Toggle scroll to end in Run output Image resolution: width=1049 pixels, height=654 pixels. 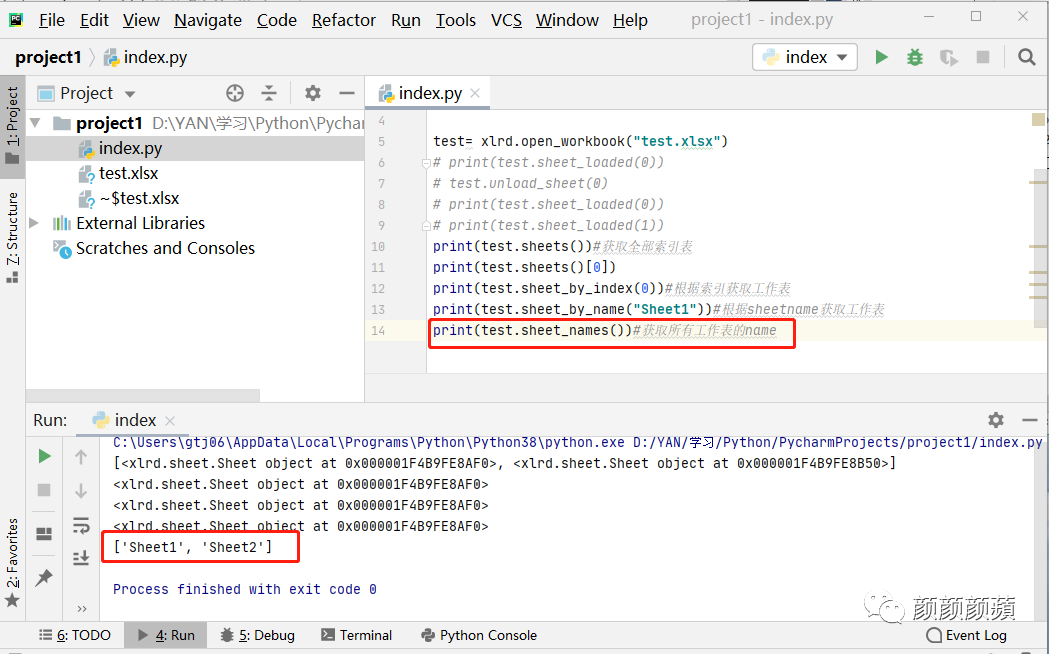[x=81, y=557]
